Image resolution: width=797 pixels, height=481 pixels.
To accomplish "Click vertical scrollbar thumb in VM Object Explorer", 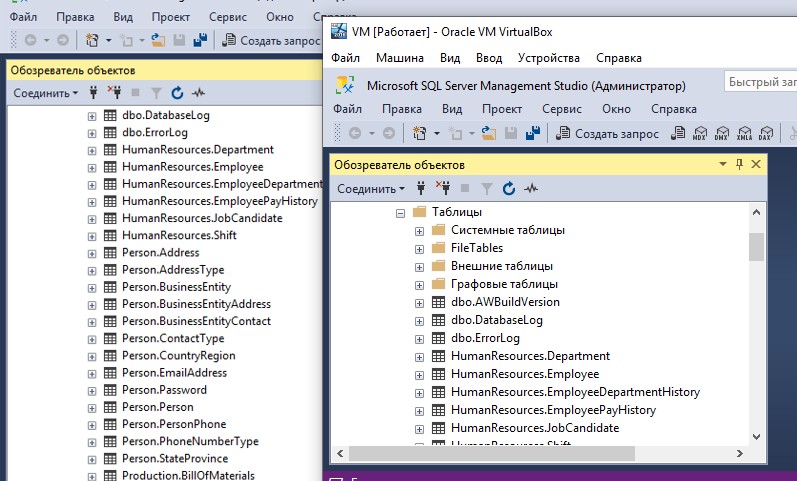I will (x=756, y=247).
